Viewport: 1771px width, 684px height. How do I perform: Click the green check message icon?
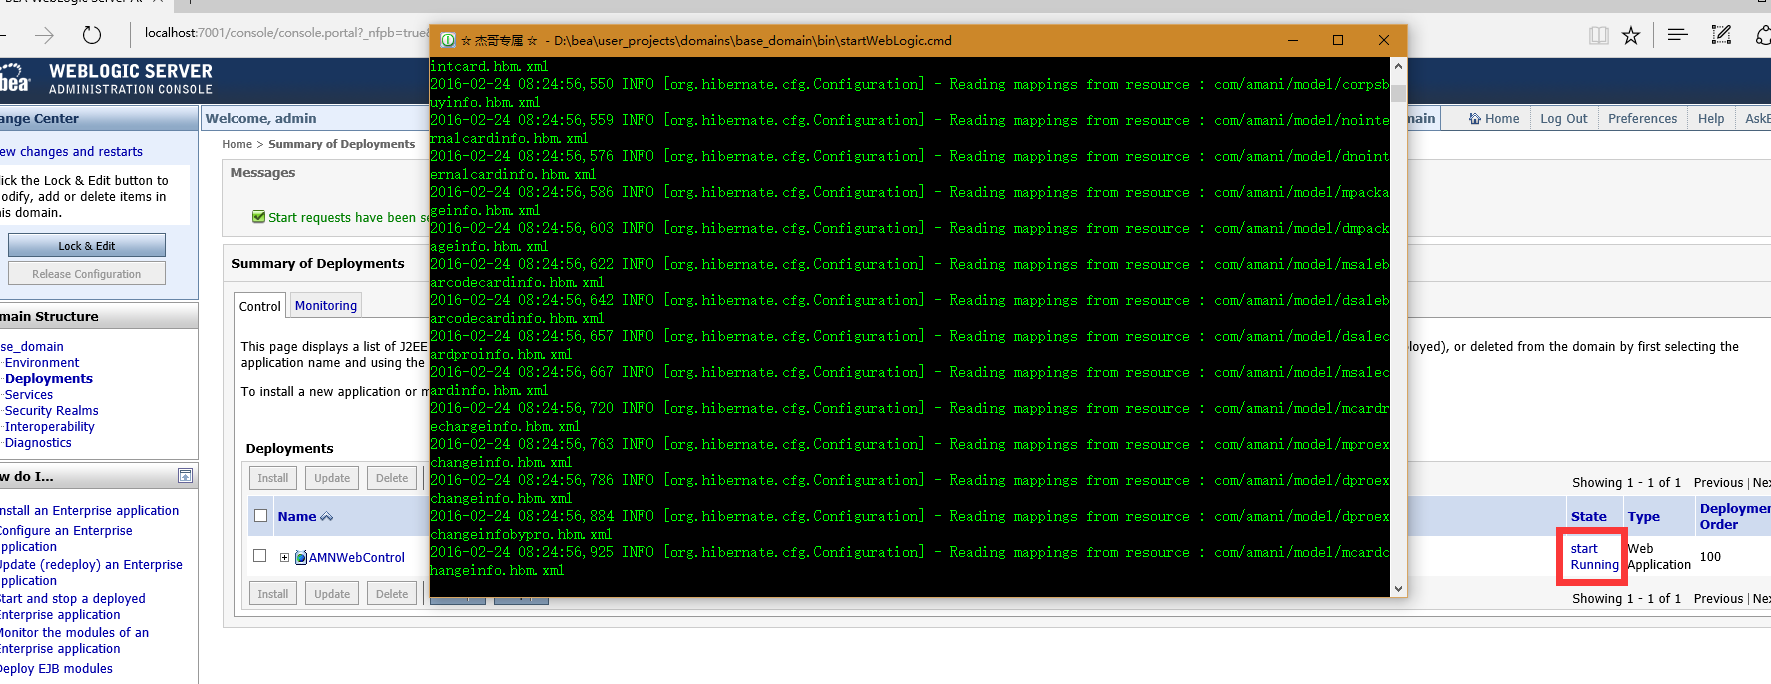tap(259, 217)
